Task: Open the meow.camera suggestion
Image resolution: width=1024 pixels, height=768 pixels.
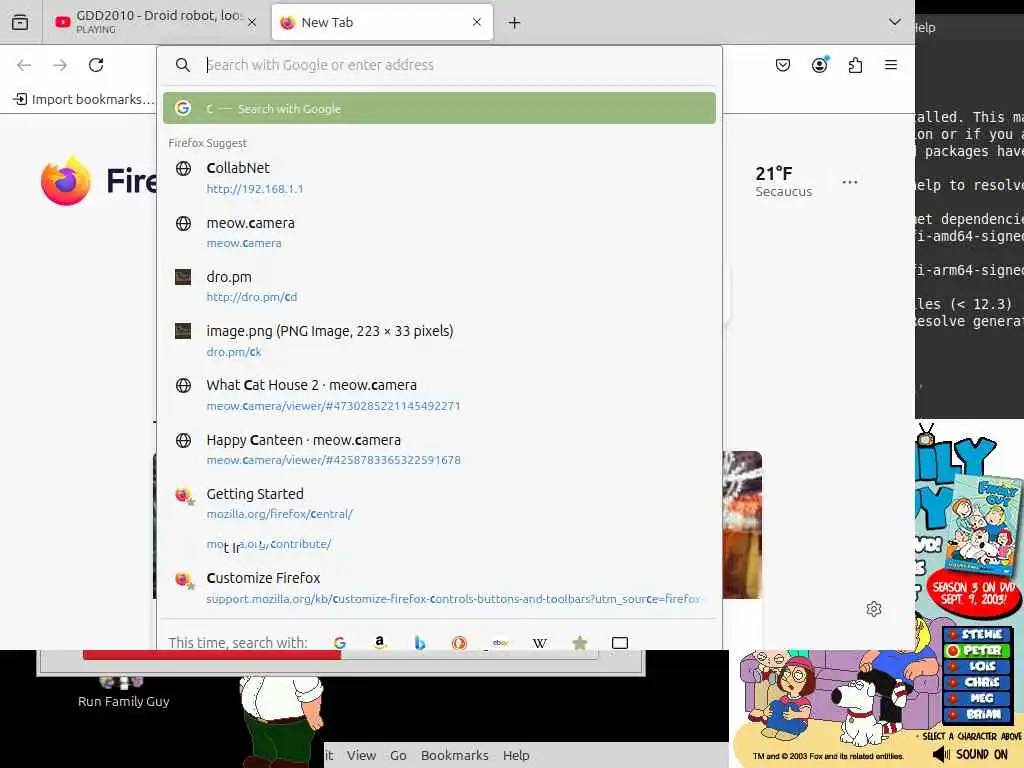Action: [x=439, y=232]
